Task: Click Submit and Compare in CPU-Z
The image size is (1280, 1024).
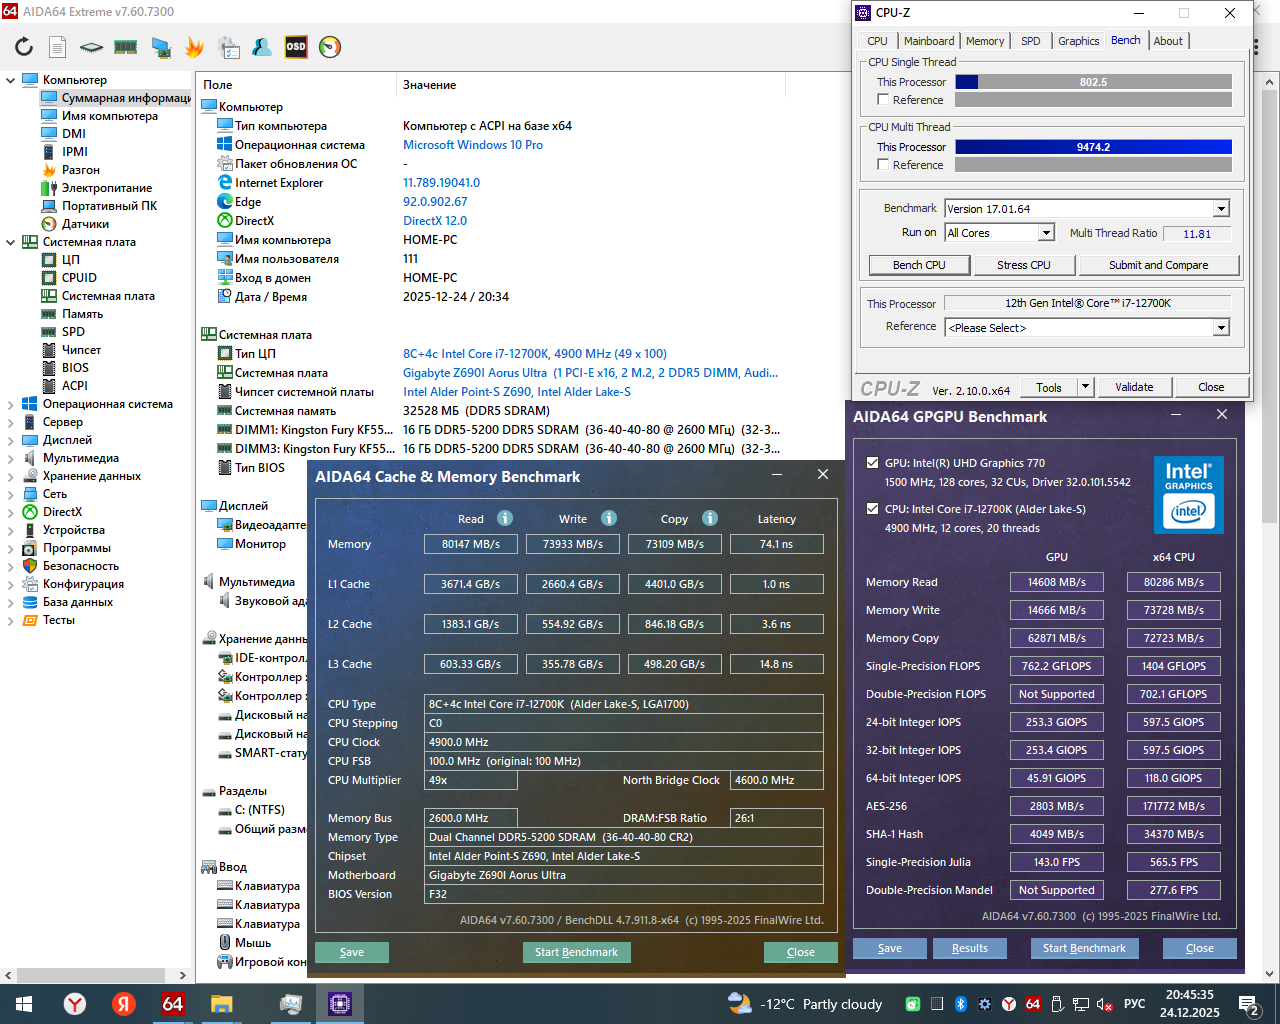Action: point(1158,265)
